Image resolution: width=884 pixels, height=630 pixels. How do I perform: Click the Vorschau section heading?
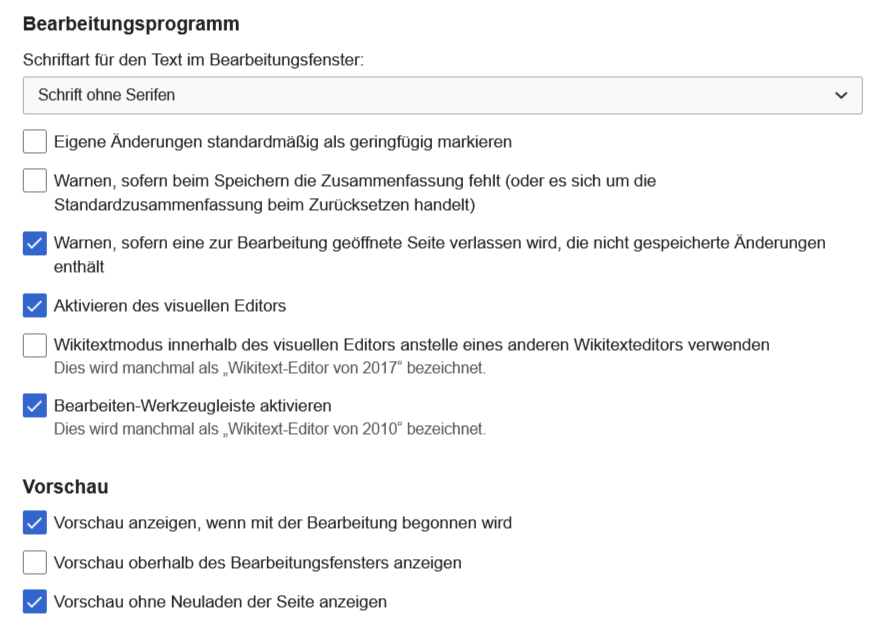(x=66, y=487)
